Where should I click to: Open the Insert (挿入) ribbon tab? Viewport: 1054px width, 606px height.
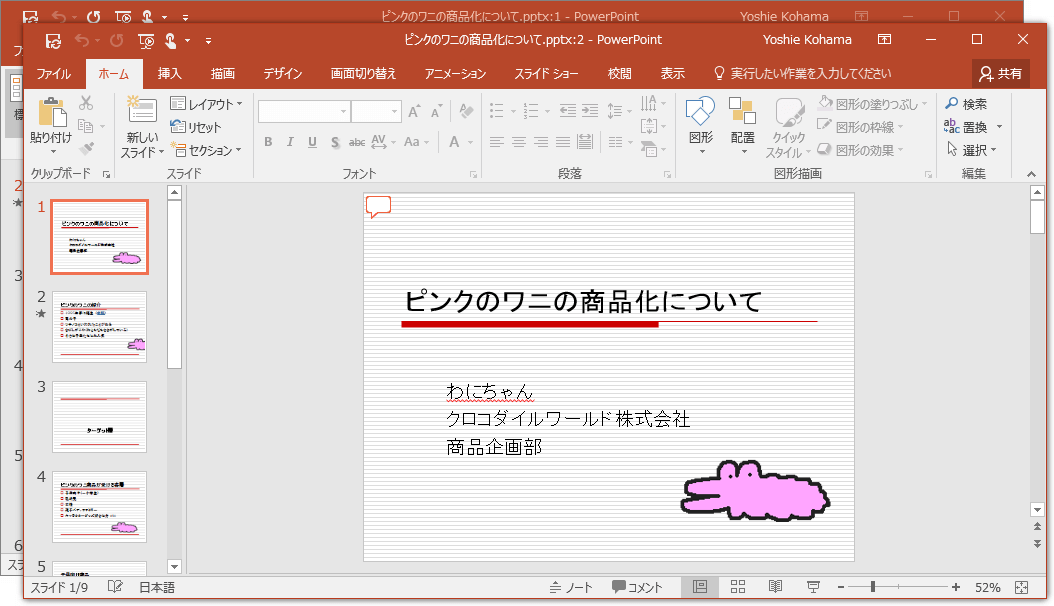click(x=170, y=73)
